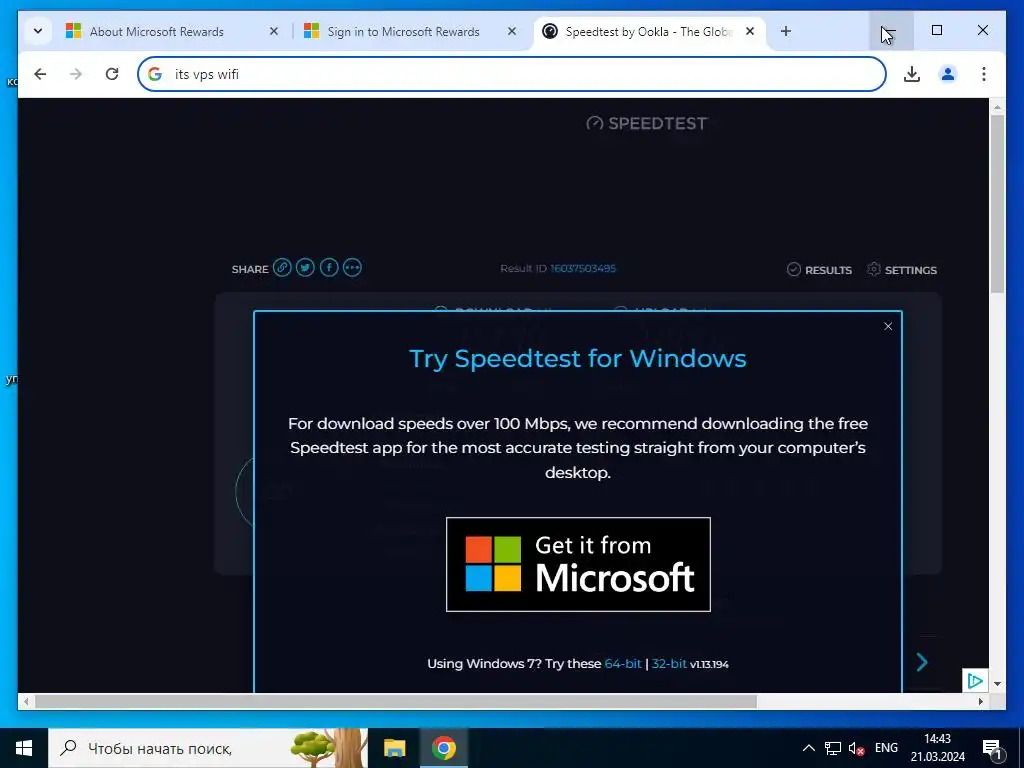This screenshot has height=768, width=1024.
Task: Click the scroll right arrow
Action: click(981, 701)
